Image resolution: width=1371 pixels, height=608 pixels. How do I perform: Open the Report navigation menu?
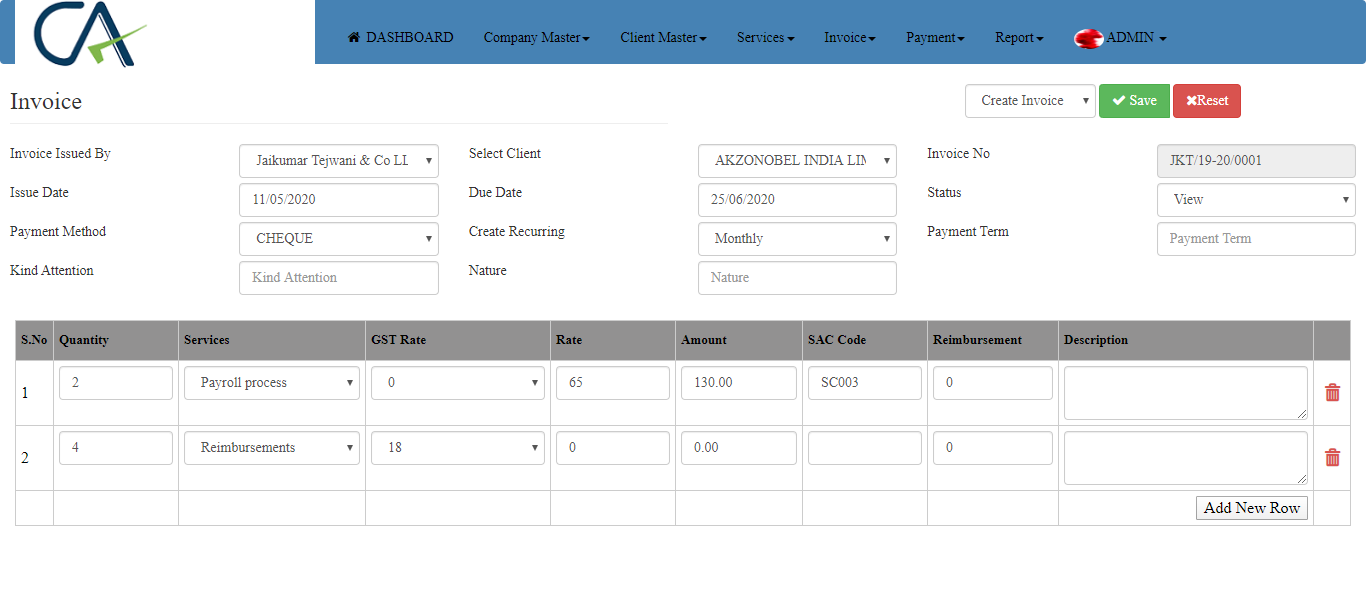(1019, 37)
